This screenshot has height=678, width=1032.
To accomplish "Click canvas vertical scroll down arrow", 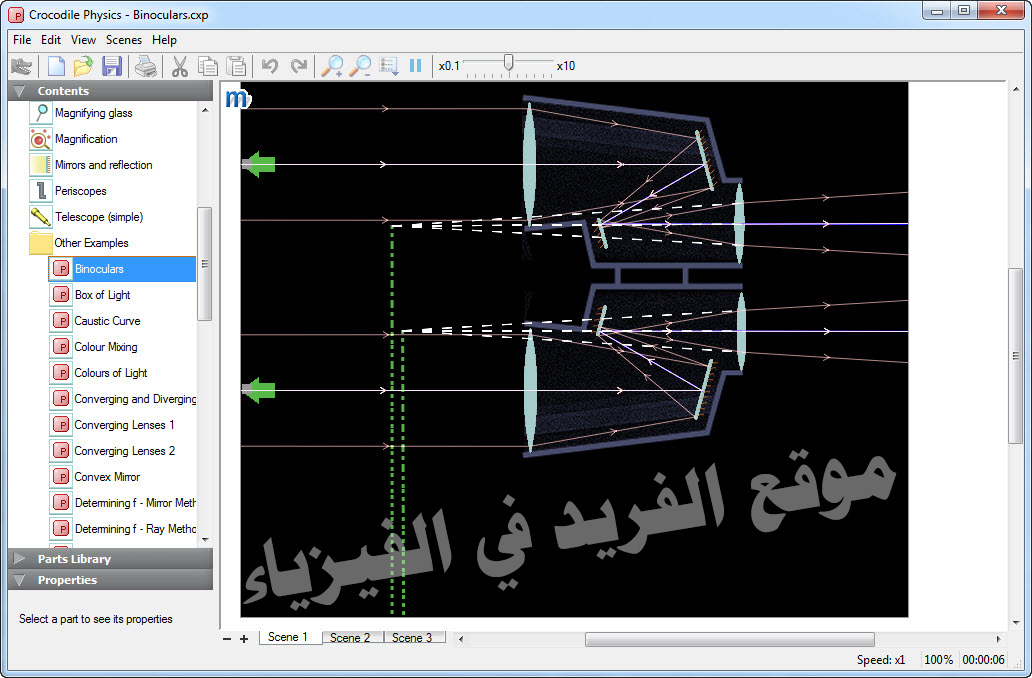I will (x=1016, y=623).
